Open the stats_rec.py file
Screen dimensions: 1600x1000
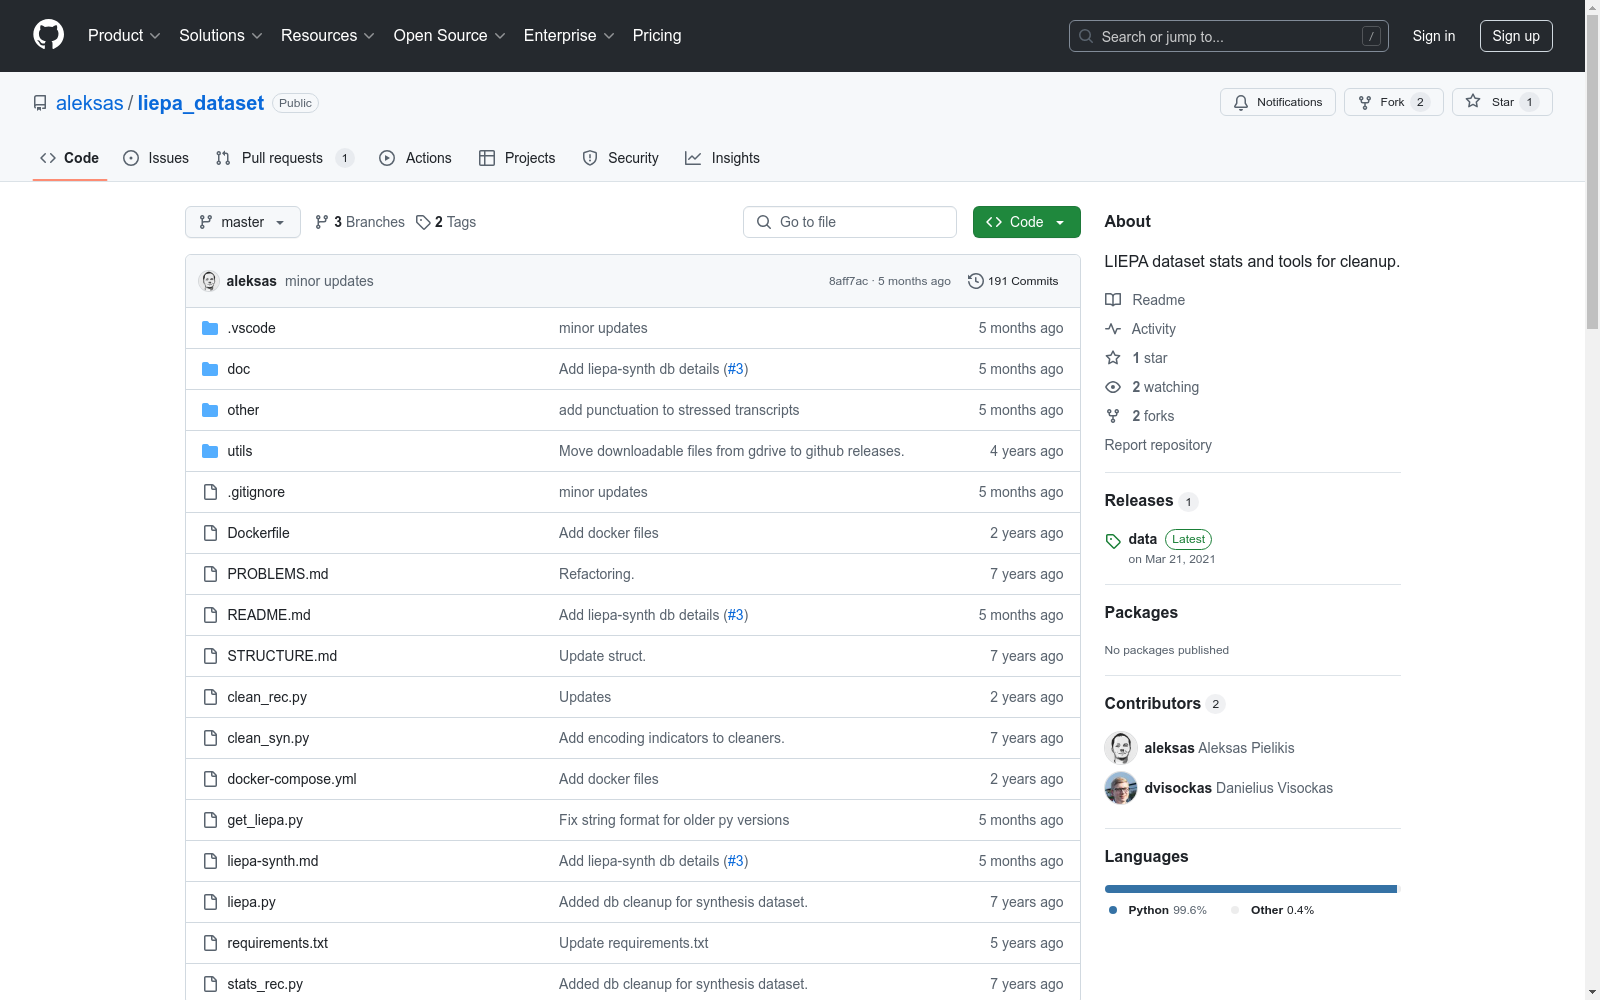tap(265, 984)
